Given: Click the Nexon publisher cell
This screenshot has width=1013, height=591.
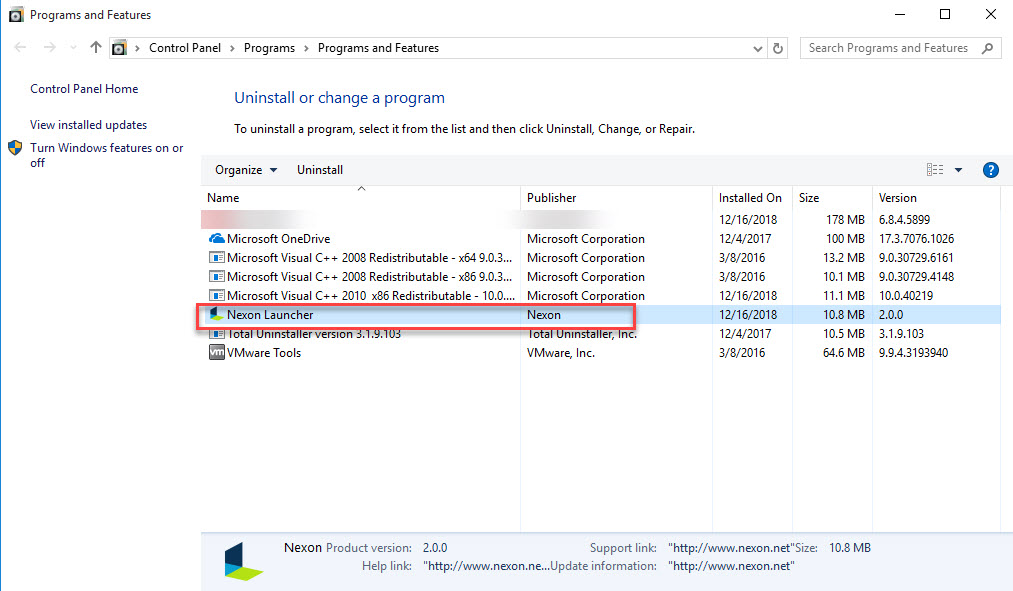Looking at the screenshot, I should [543, 315].
